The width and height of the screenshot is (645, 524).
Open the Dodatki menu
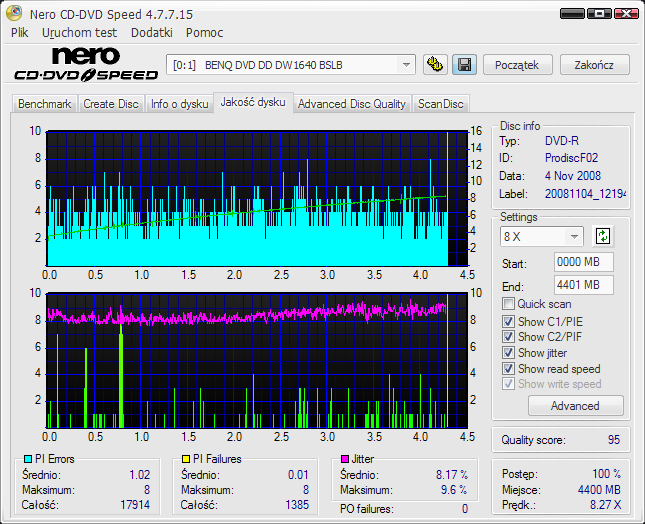pos(152,32)
